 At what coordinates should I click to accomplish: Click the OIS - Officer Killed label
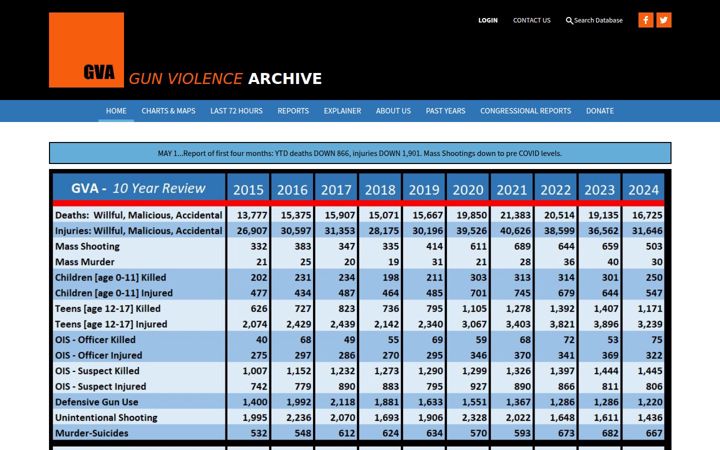(96, 340)
